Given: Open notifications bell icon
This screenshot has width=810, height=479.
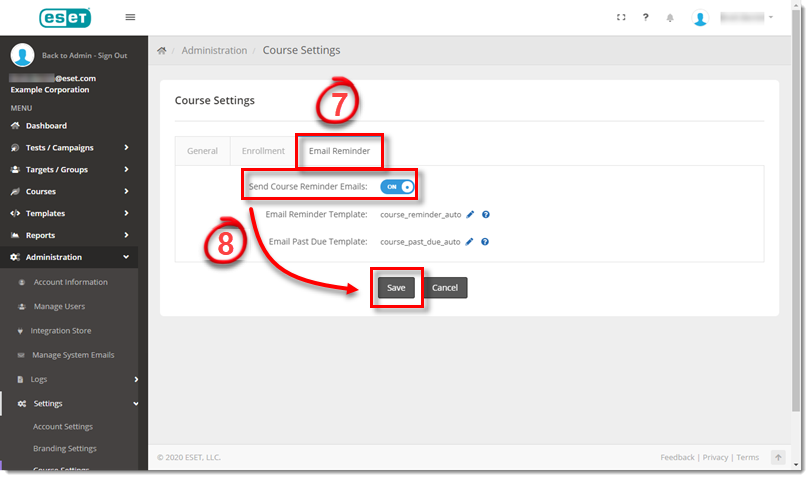Looking at the screenshot, I should [670, 18].
